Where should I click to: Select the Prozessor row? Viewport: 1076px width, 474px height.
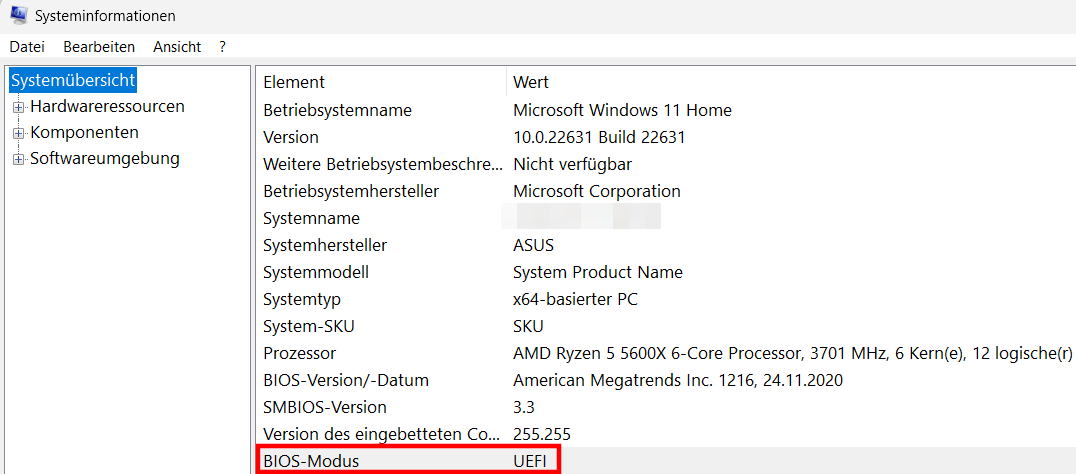point(299,353)
